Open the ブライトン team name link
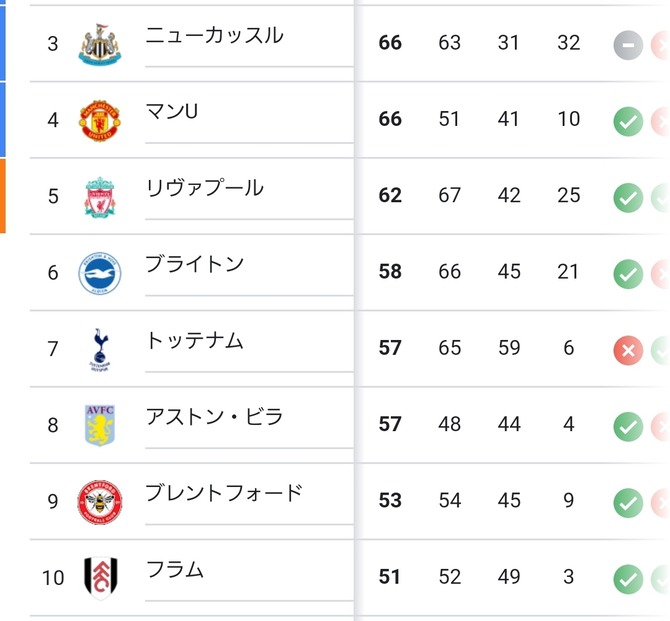This screenshot has height=621, width=670. click(x=194, y=264)
